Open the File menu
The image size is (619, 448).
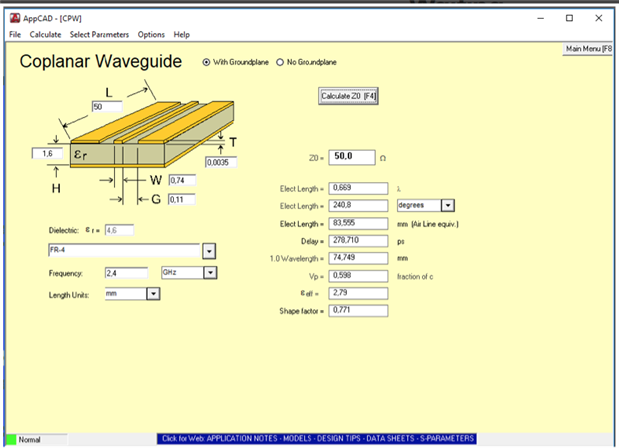(x=15, y=35)
